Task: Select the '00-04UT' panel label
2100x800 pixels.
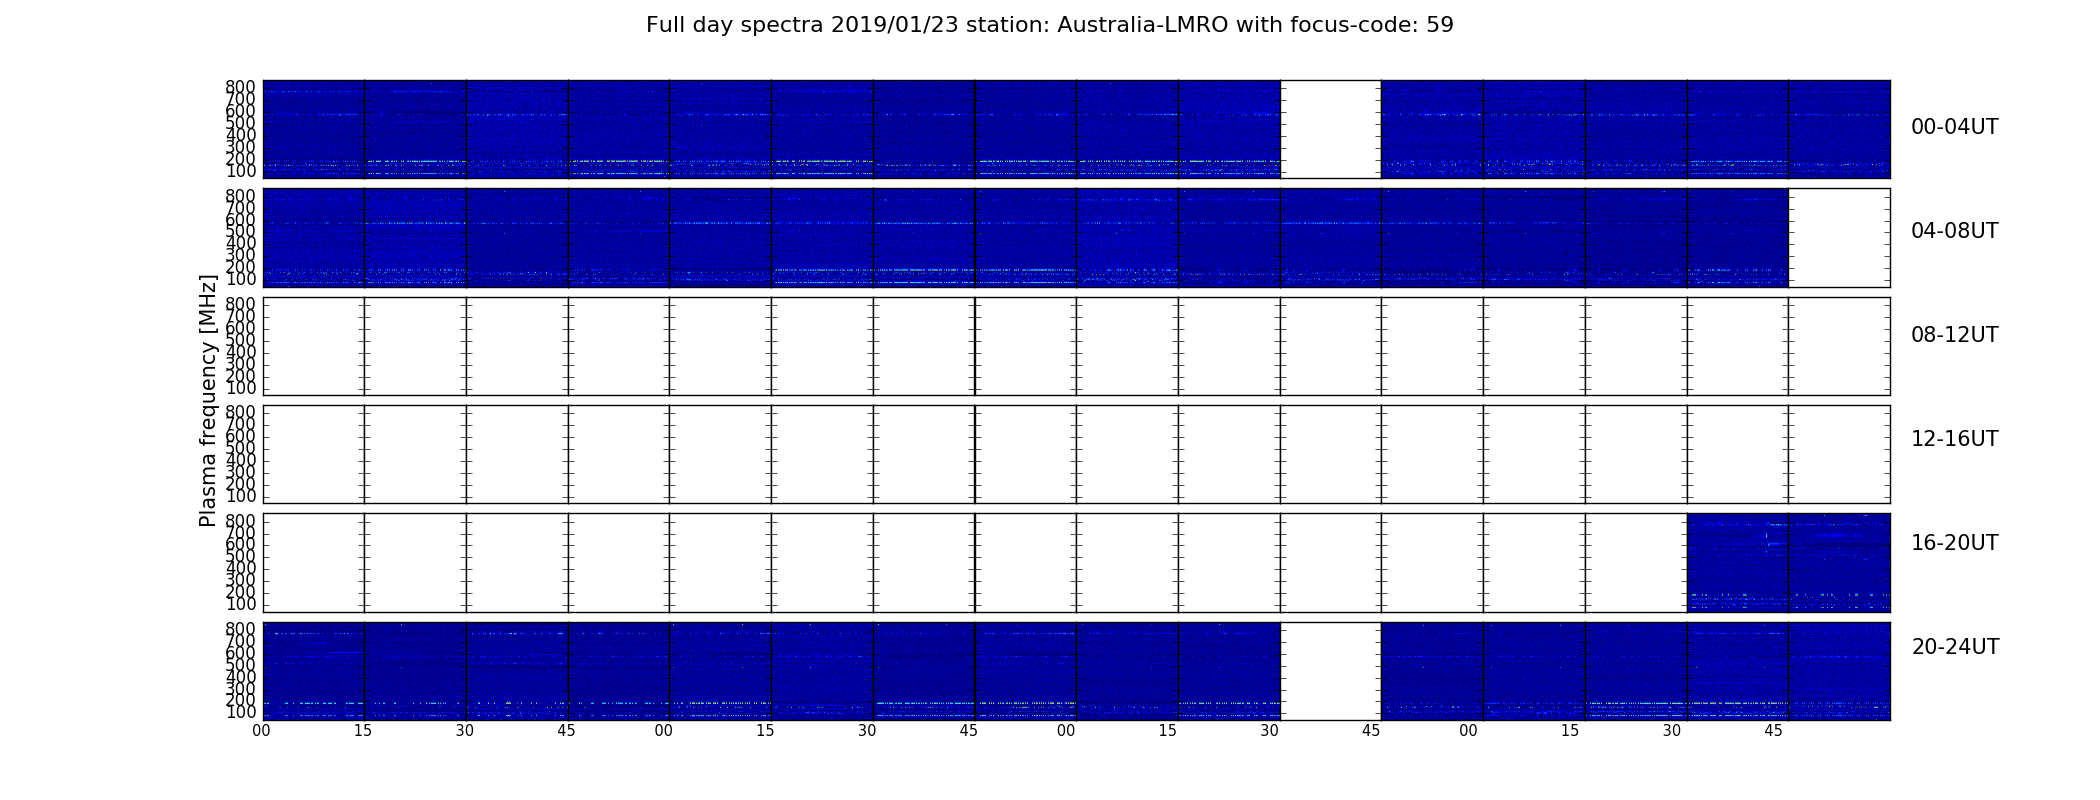Action: point(1954,127)
